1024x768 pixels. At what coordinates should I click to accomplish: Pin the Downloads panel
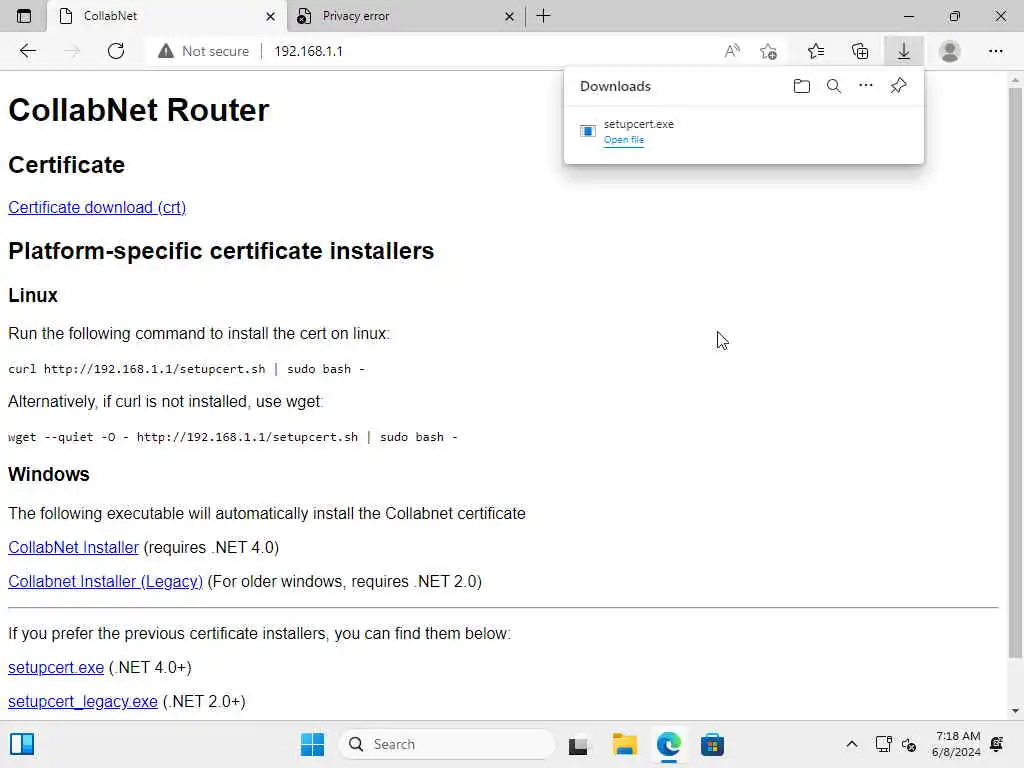pos(898,86)
